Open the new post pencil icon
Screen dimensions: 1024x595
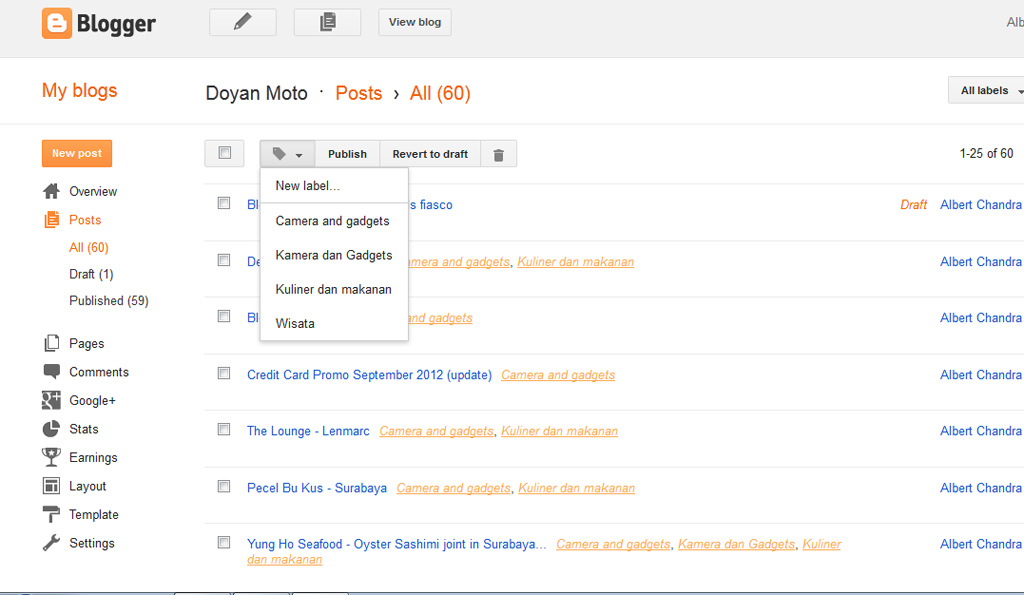coord(242,21)
